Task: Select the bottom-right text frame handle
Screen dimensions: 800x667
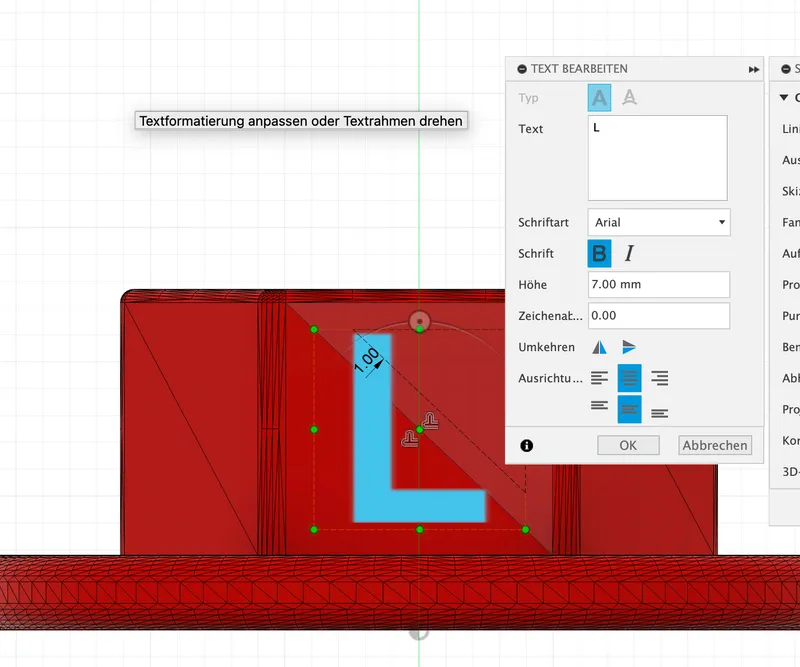Action: 526,530
